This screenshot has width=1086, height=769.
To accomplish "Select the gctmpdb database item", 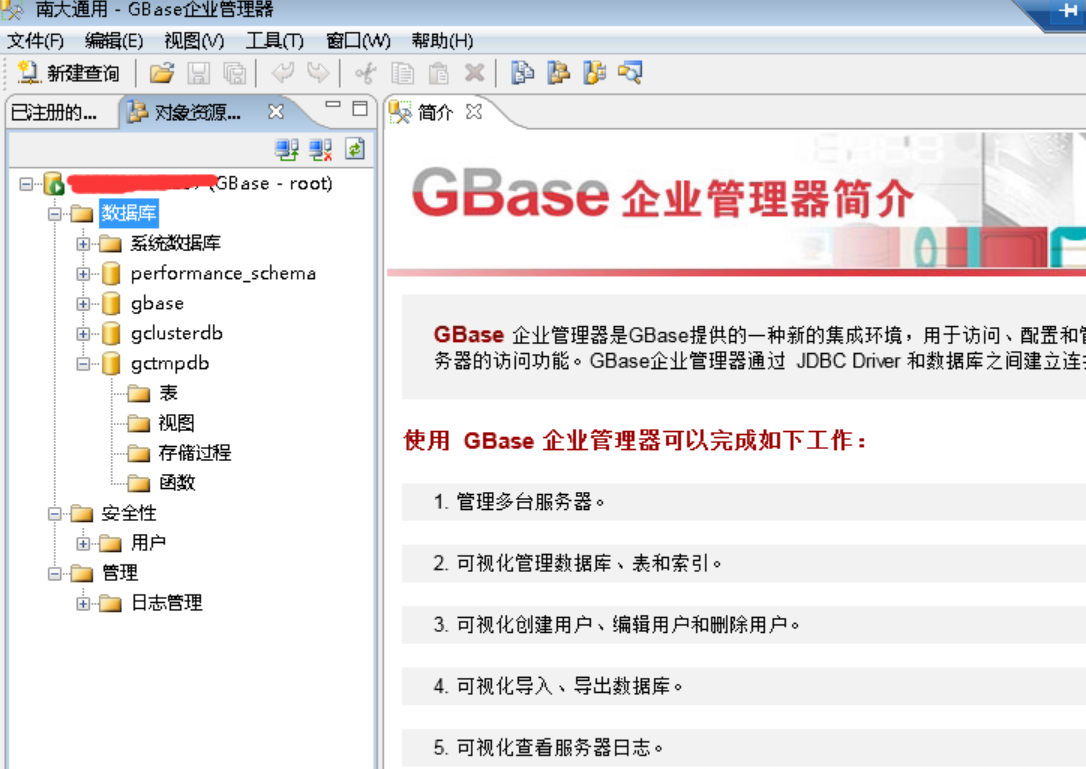I will point(170,363).
